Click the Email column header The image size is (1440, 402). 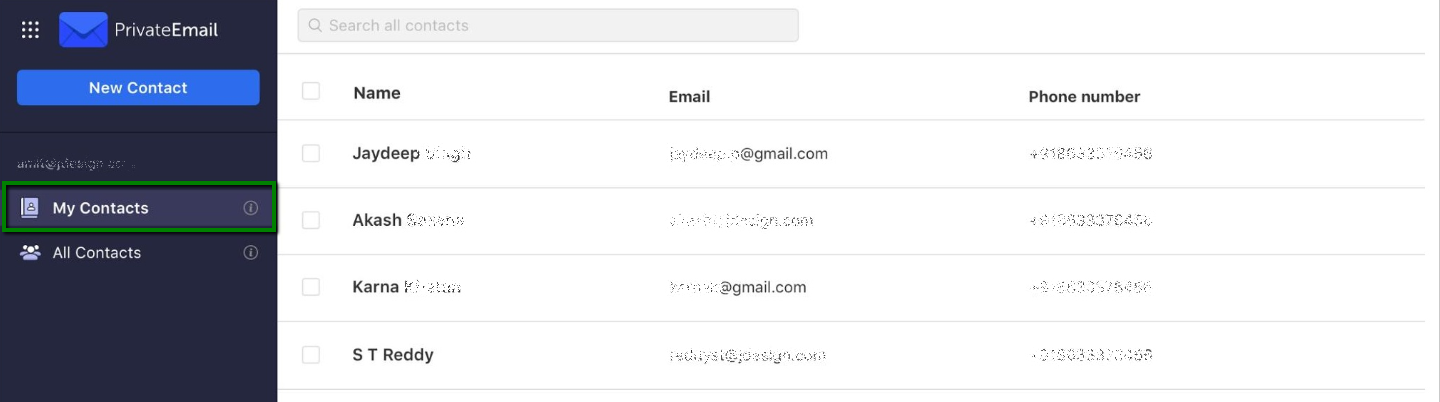(689, 97)
